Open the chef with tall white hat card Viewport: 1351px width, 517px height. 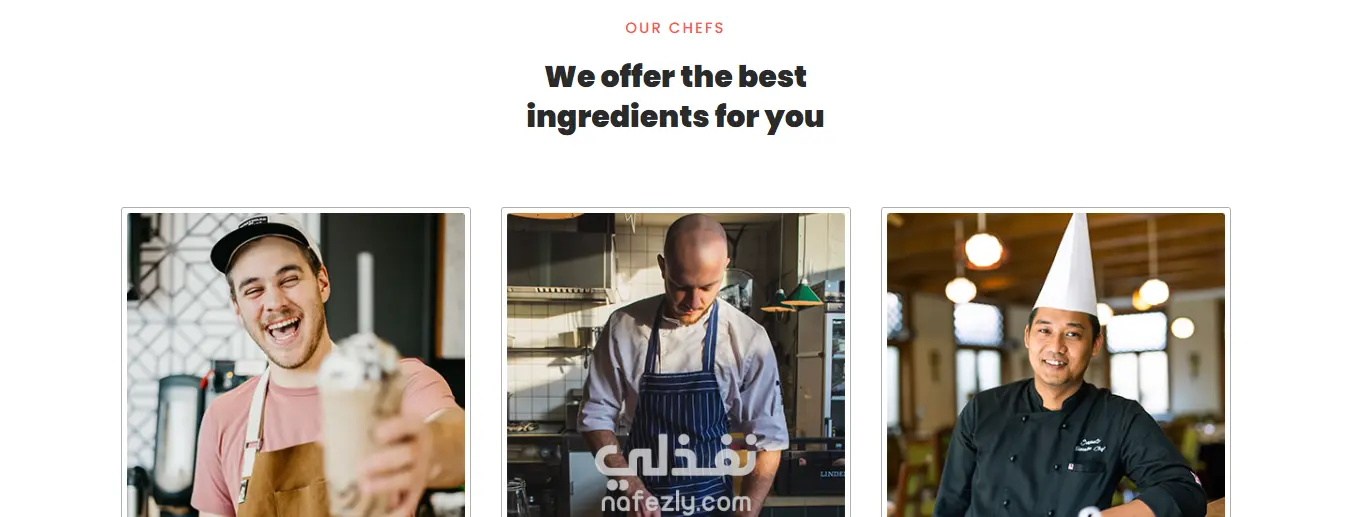[x=1056, y=364]
